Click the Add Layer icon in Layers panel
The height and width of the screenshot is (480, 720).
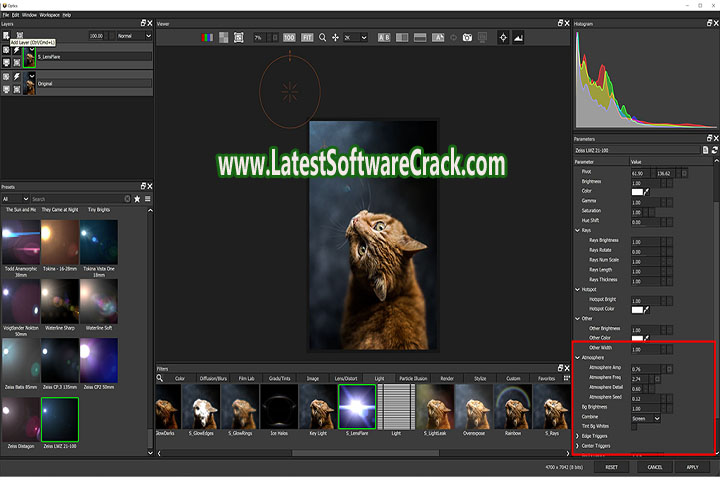pyautogui.click(x=7, y=35)
